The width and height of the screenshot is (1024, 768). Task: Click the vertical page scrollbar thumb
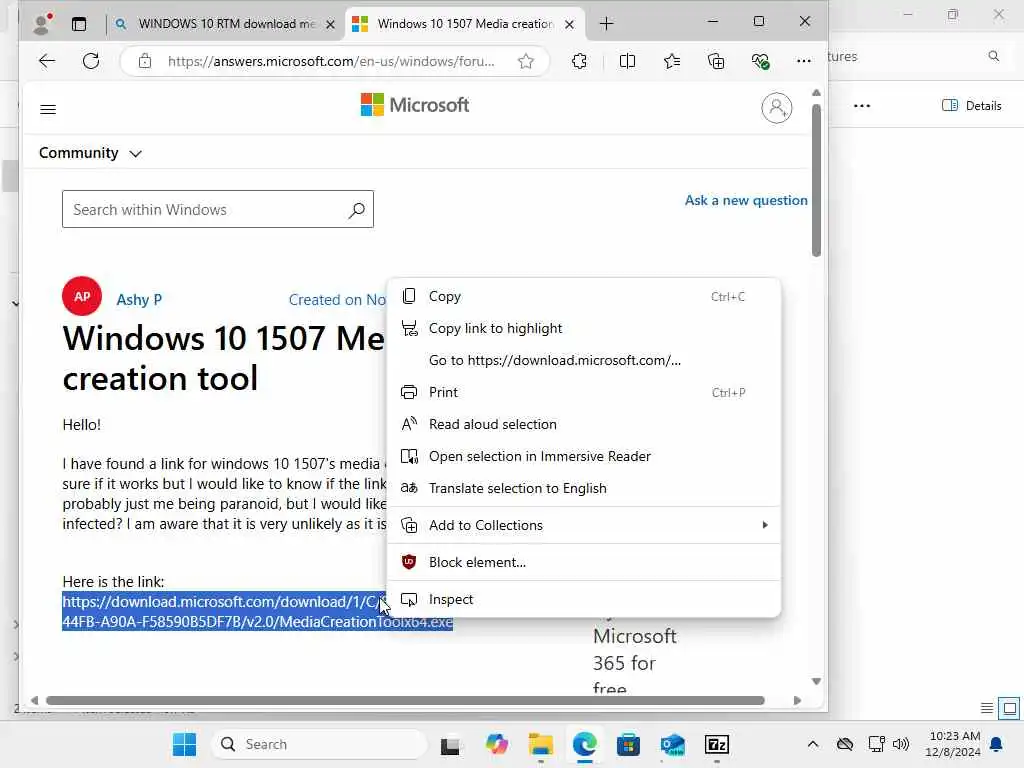pos(816,180)
